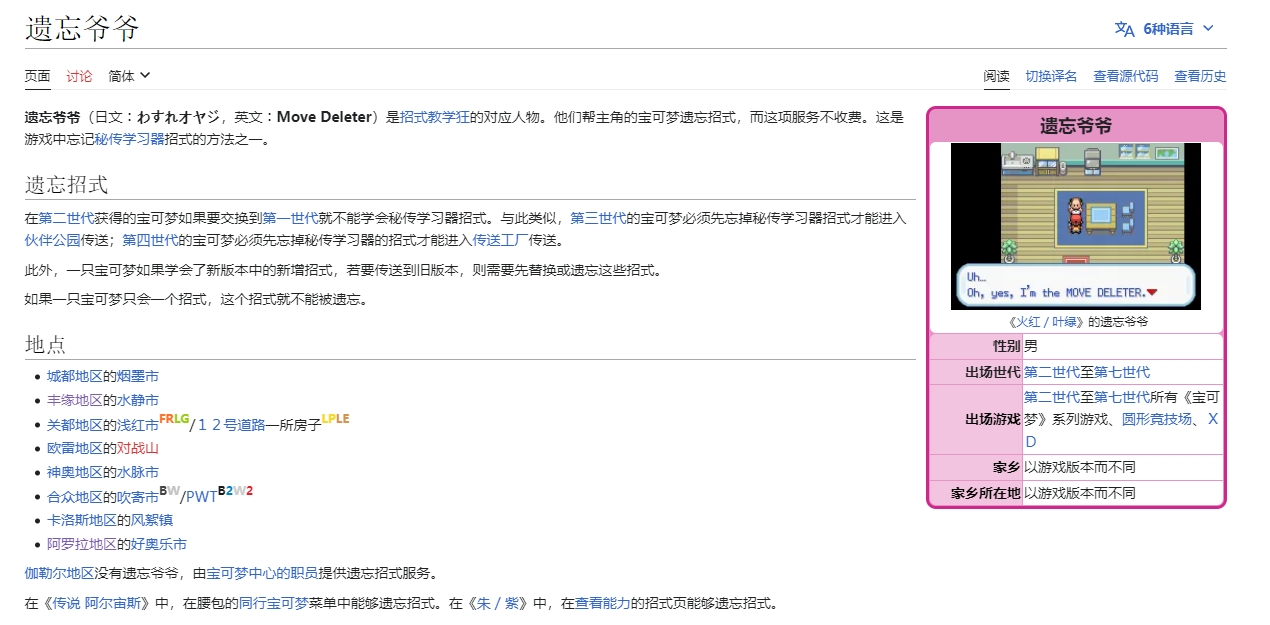Select the 页面 tab
The width and height of the screenshot is (1270, 625).
pyautogui.click(x=37, y=76)
